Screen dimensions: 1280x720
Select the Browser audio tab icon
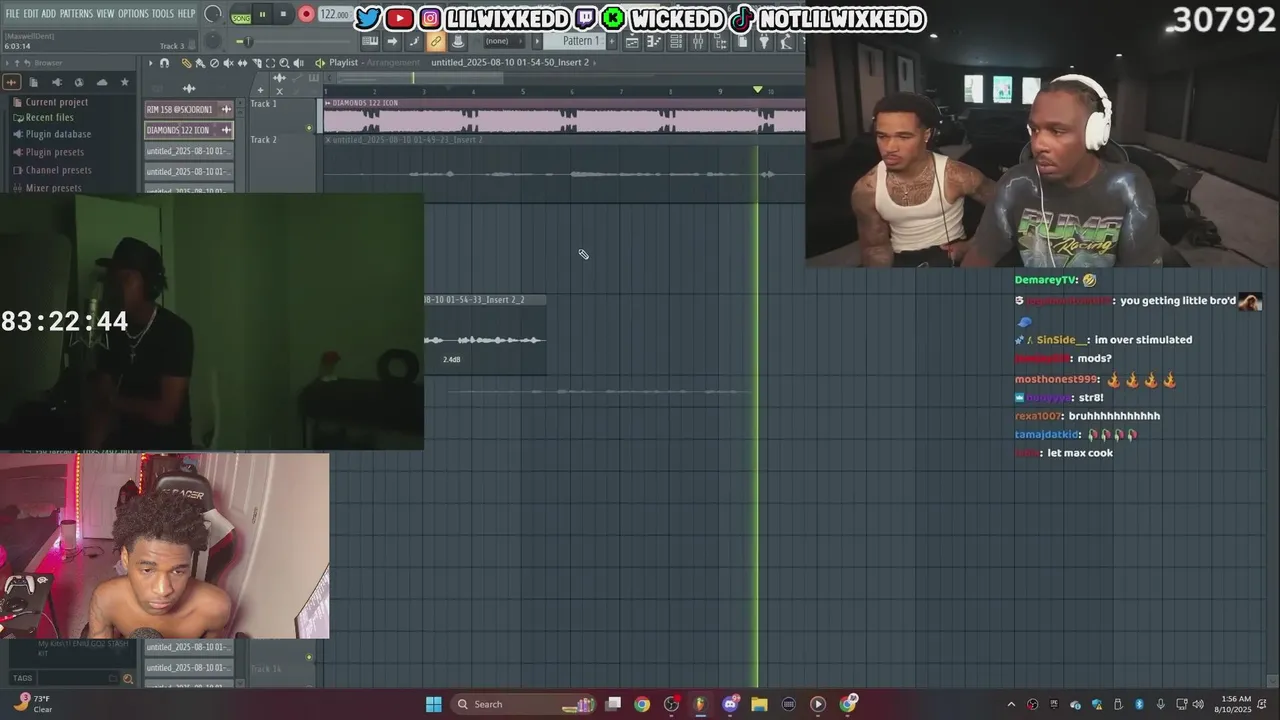(11, 82)
